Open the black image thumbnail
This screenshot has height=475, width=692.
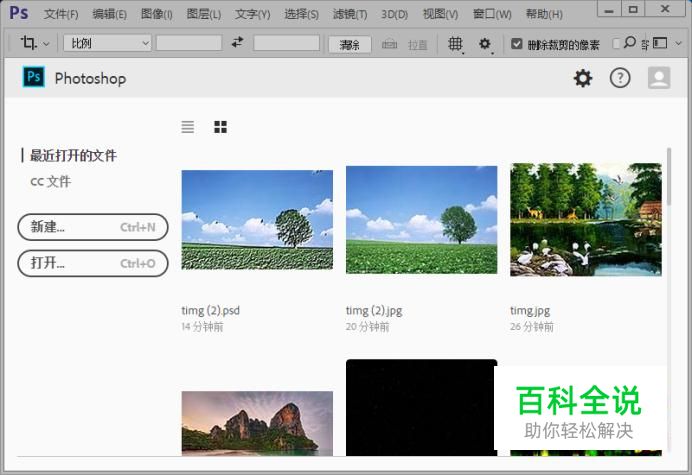(421, 407)
